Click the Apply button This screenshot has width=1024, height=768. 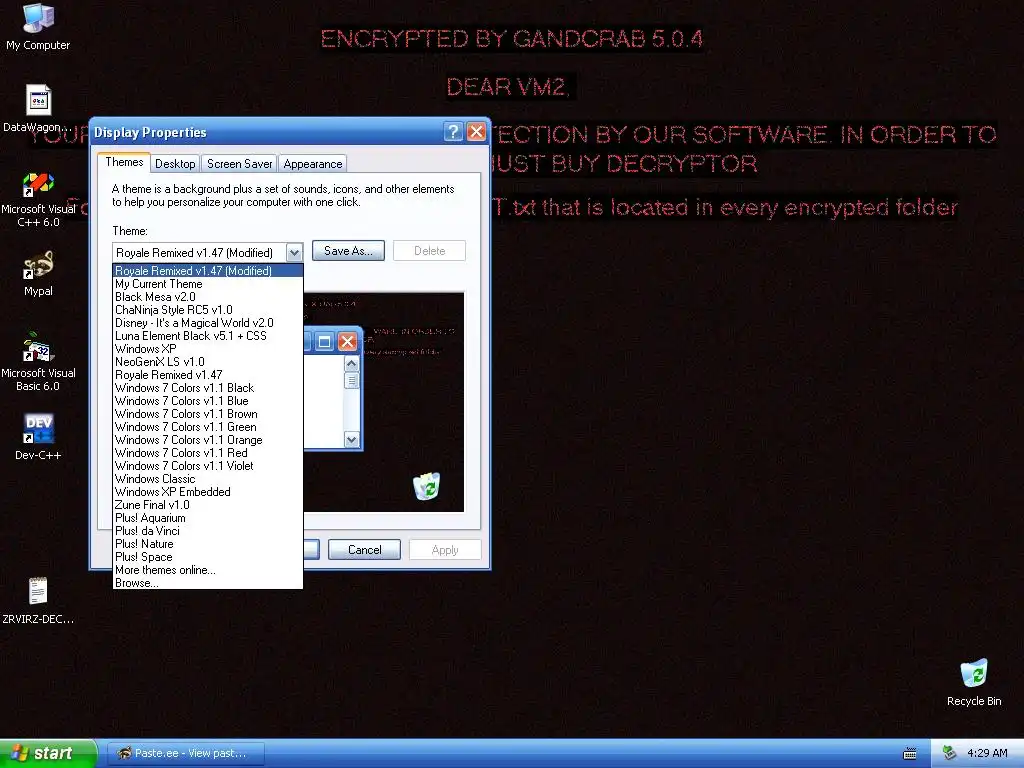445,550
